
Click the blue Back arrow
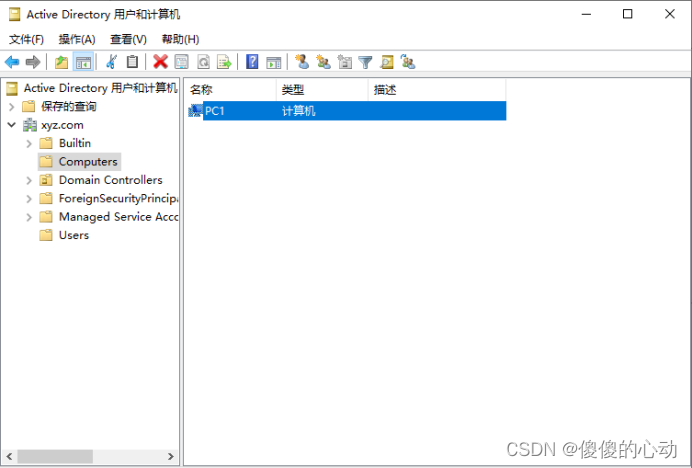(x=12, y=62)
